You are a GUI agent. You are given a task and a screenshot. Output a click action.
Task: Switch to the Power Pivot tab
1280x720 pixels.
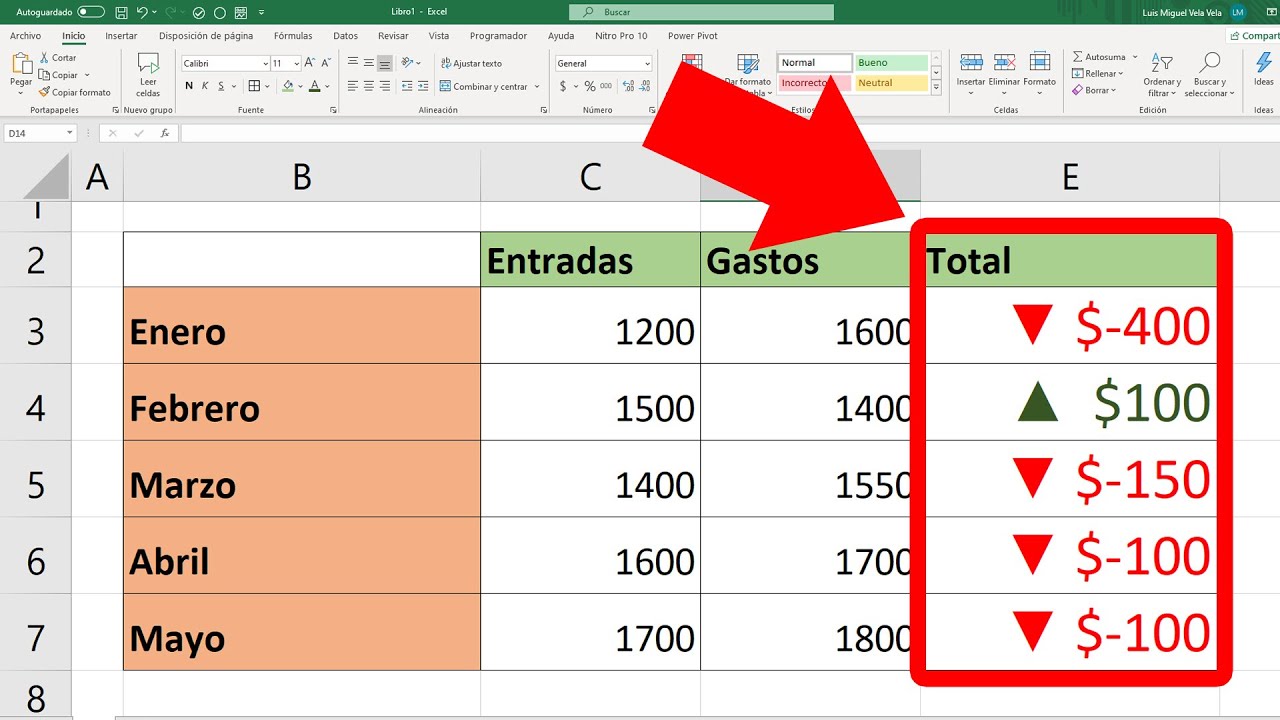(693, 36)
